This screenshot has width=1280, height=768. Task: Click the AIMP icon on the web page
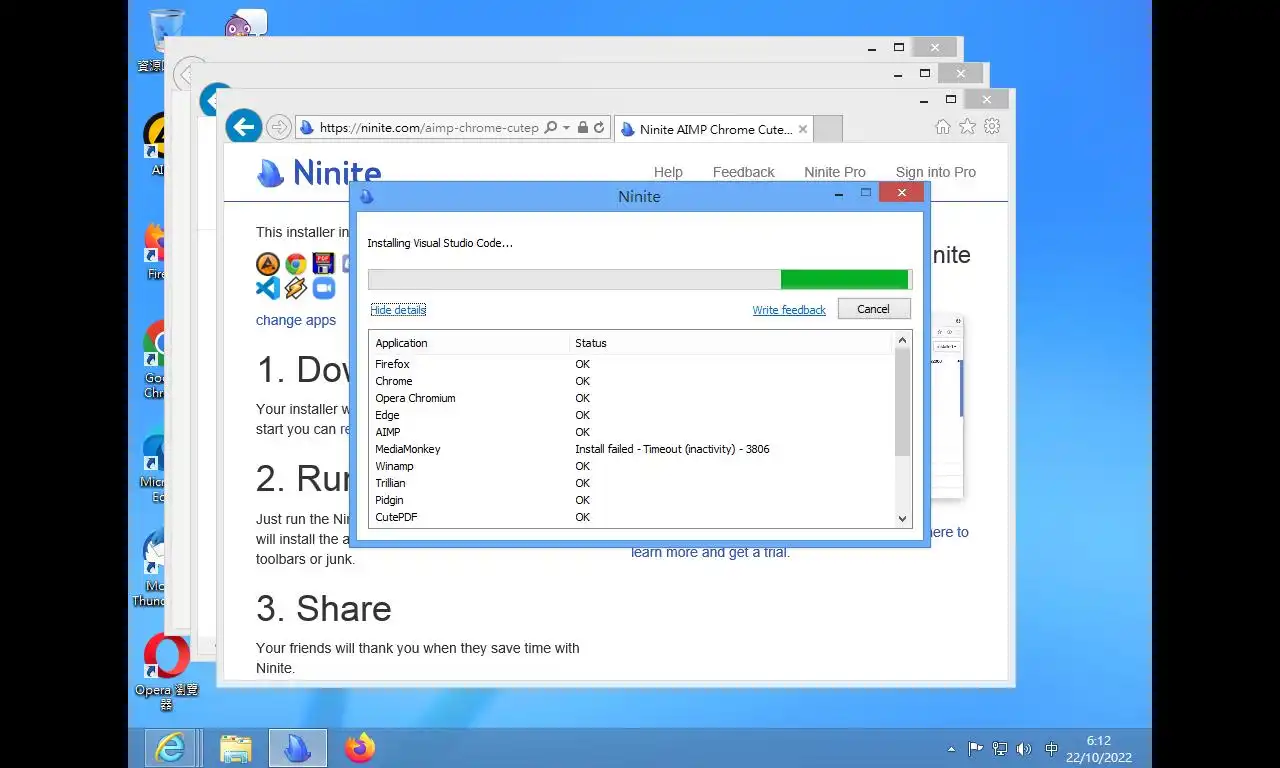pos(268,264)
